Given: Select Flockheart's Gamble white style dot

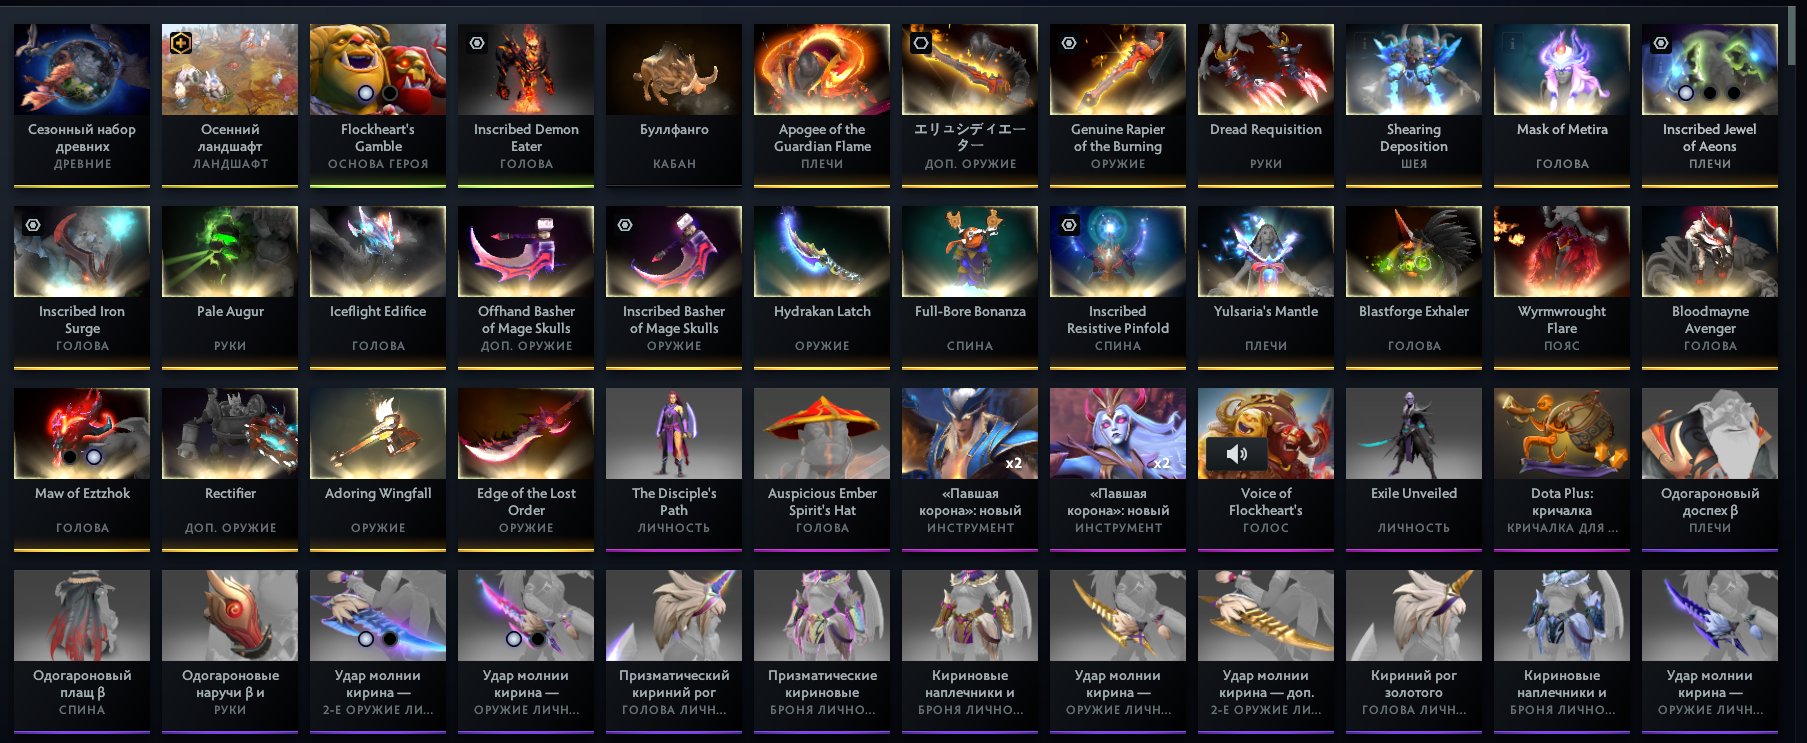Looking at the screenshot, I should coord(366,93).
